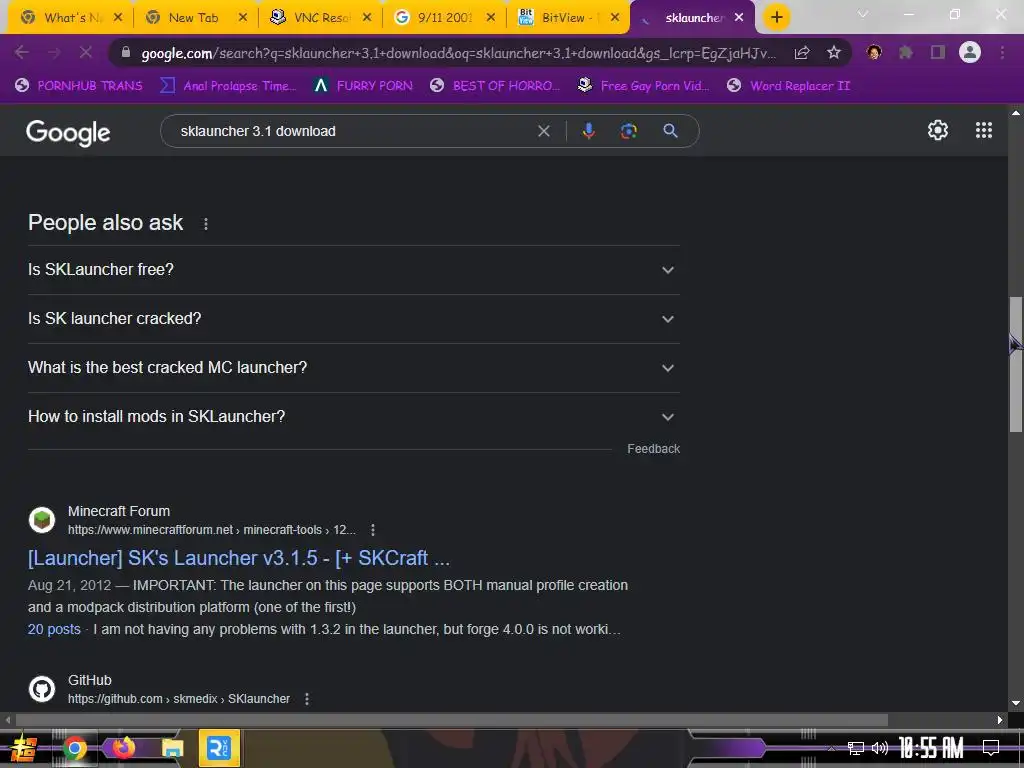Click the Feedback link

tap(653, 449)
